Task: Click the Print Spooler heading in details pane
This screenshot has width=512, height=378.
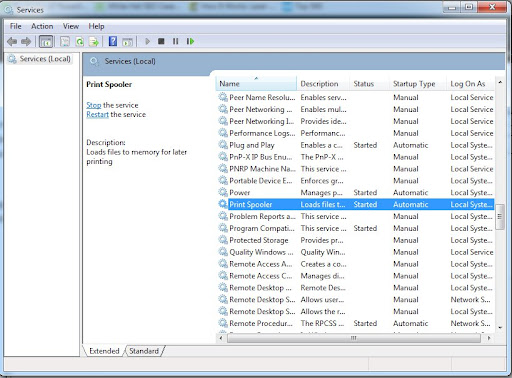Action: pos(109,84)
